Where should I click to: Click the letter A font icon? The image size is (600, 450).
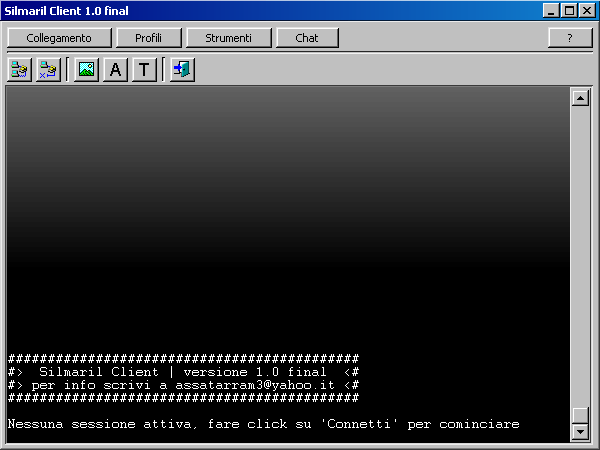pyautogui.click(x=115, y=69)
